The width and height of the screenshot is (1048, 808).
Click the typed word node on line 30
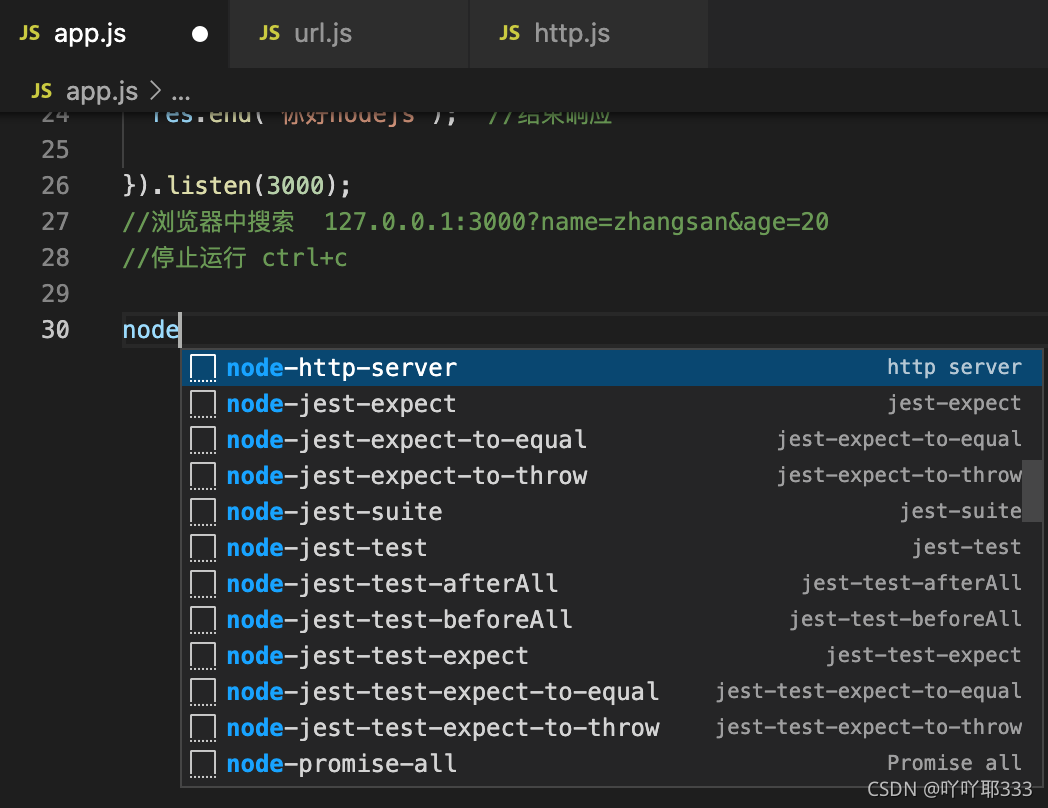click(151, 329)
